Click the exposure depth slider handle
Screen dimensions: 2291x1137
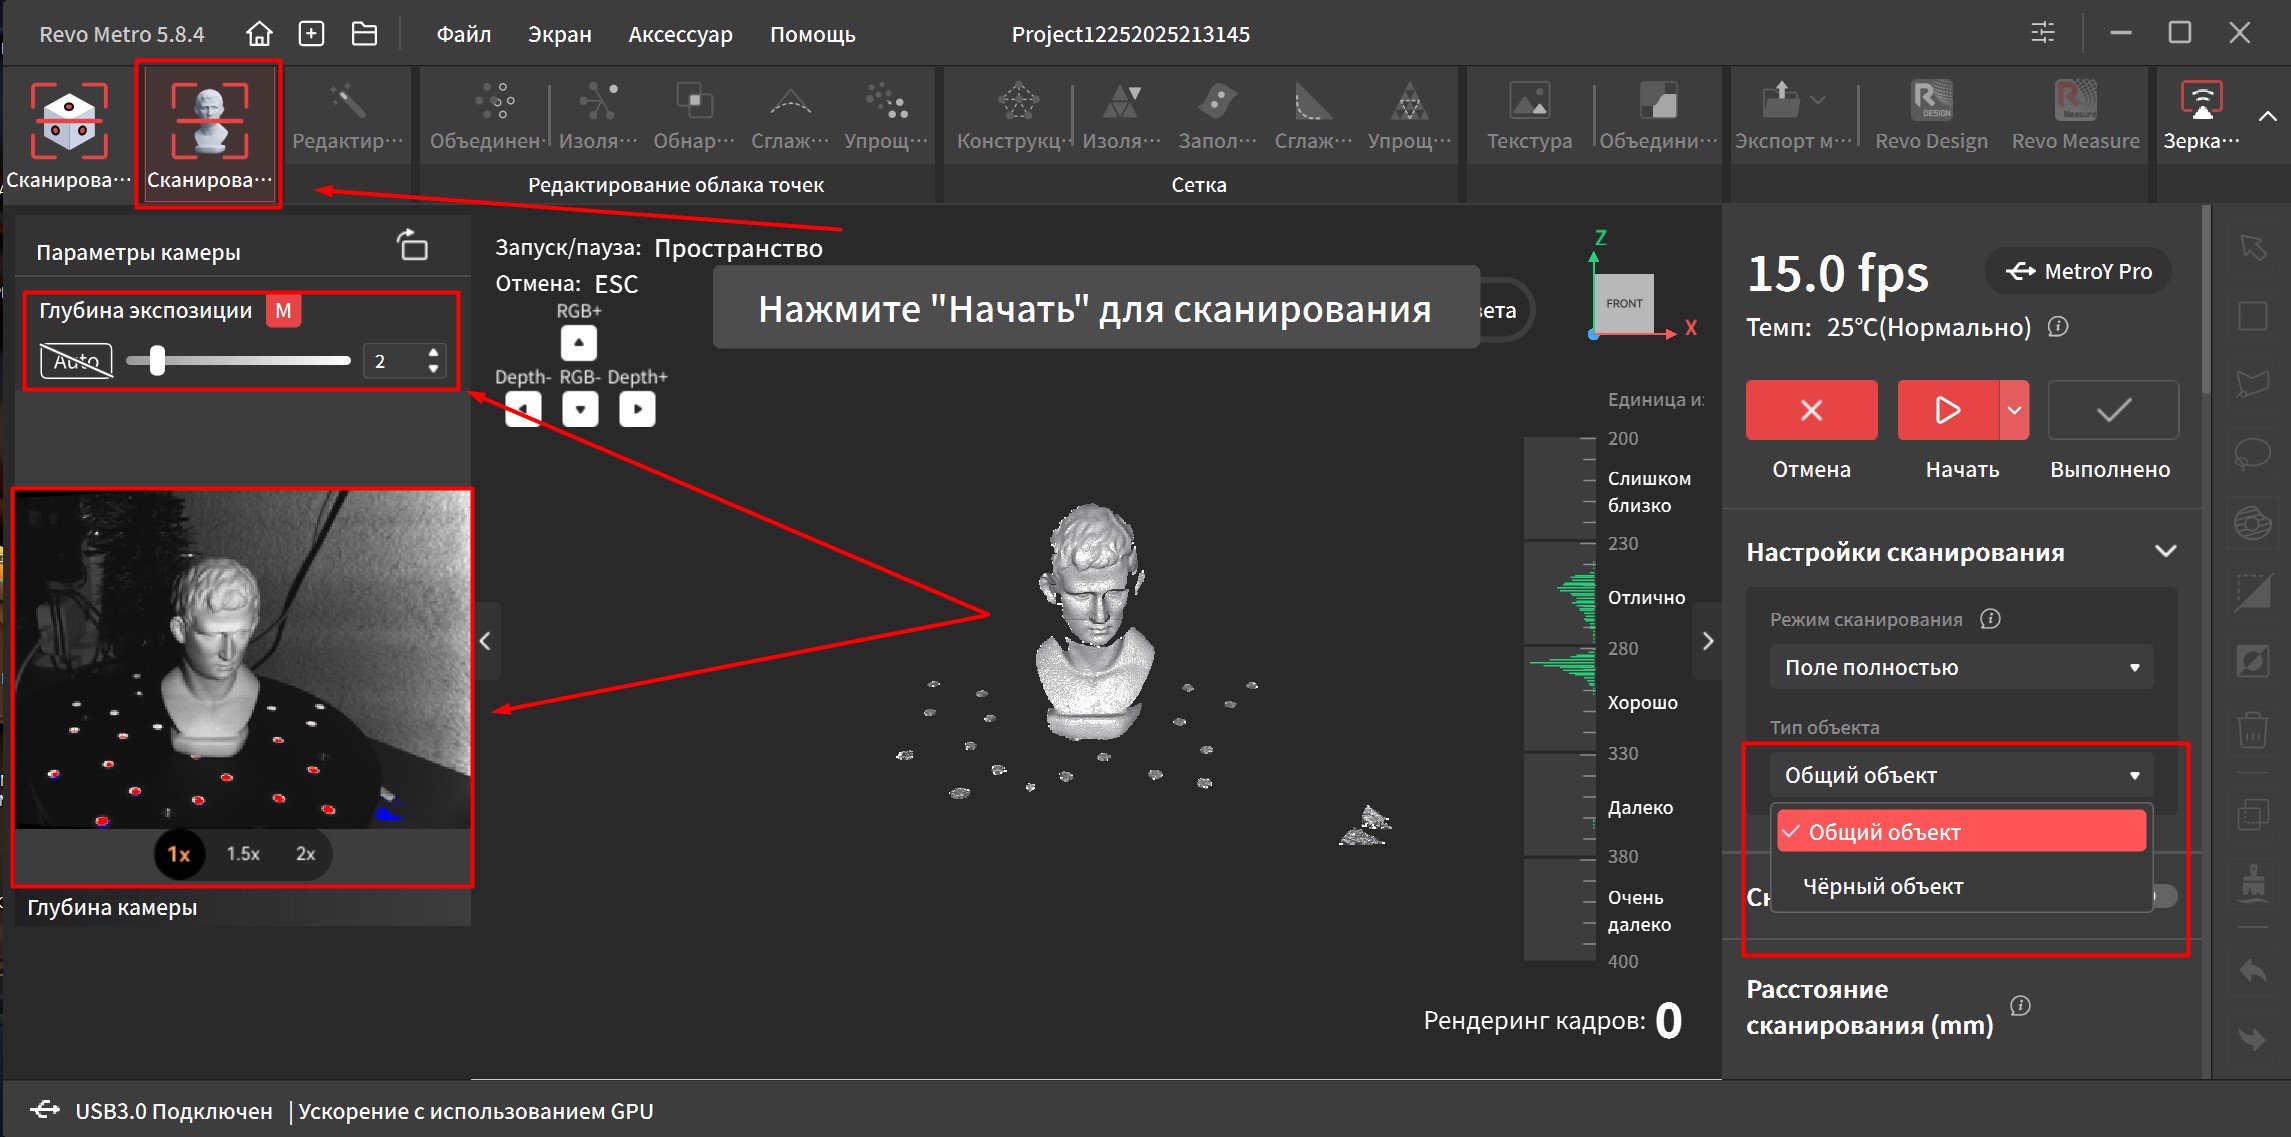click(x=157, y=361)
